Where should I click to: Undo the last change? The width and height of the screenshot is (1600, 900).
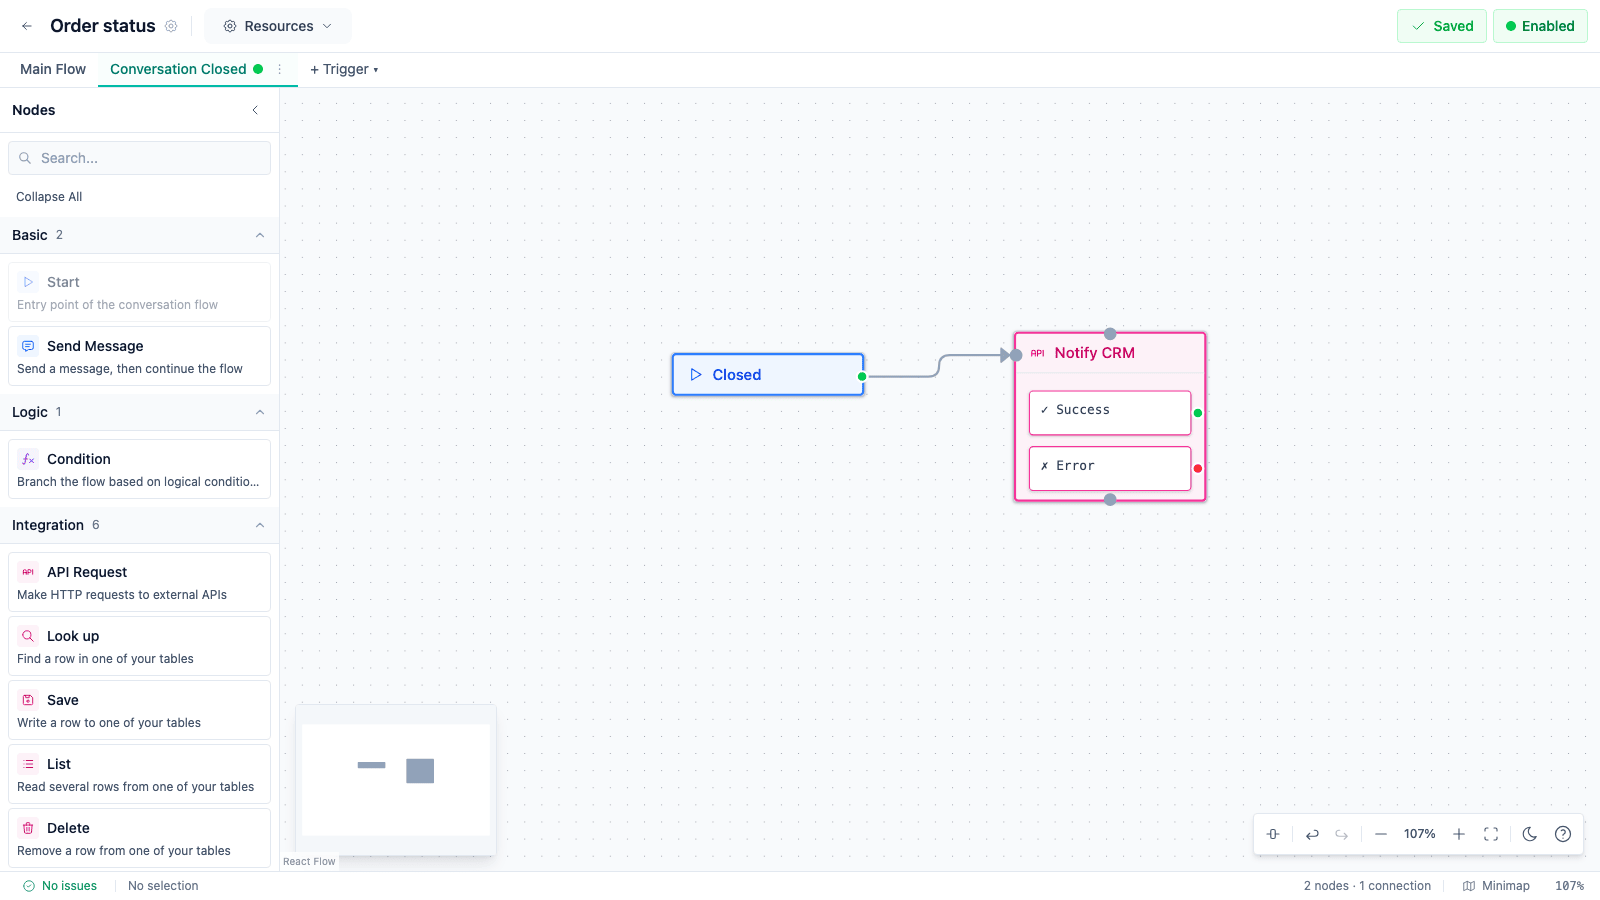pos(1312,834)
